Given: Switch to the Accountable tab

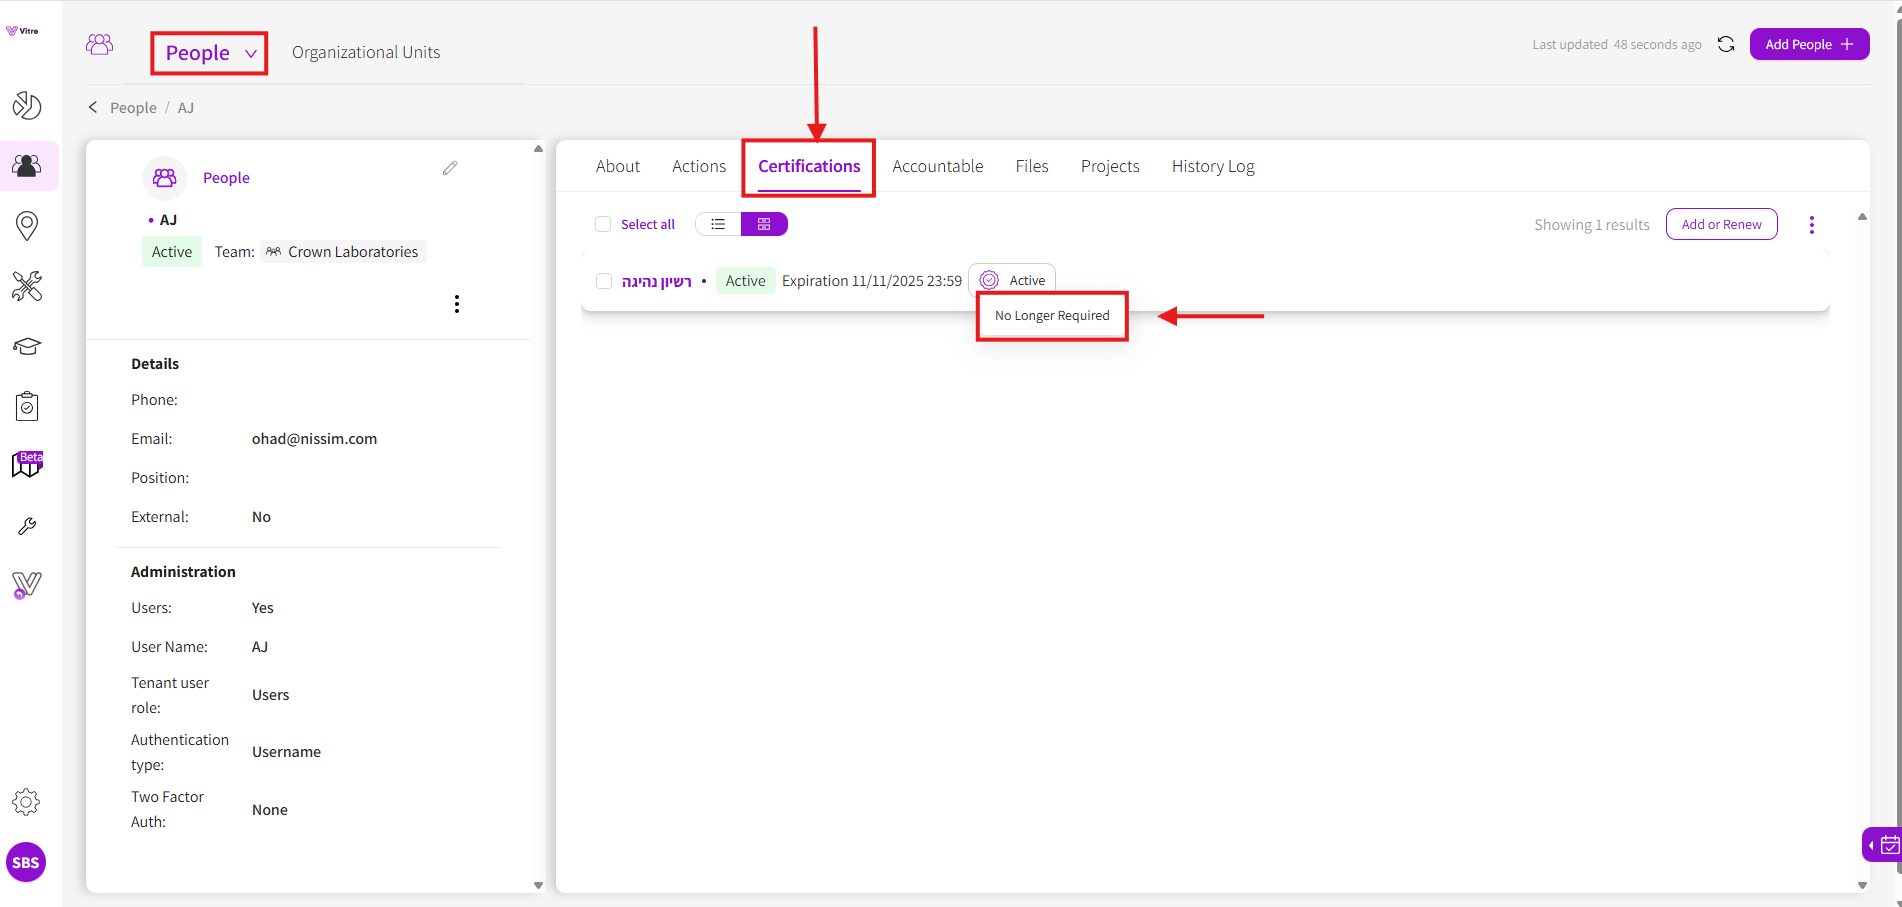Looking at the screenshot, I should (938, 166).
